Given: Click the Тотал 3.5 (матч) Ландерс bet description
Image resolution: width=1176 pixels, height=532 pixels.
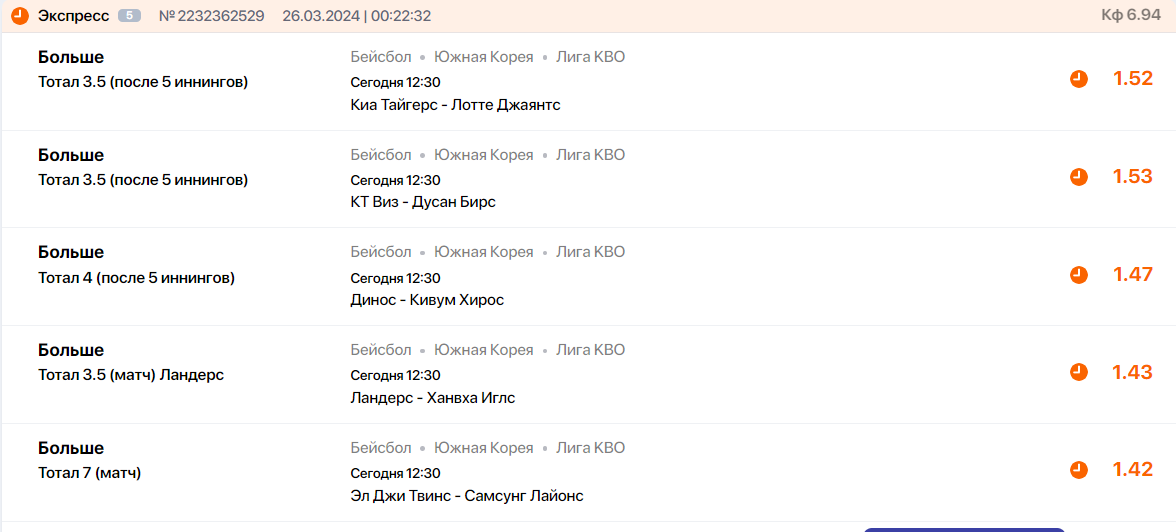Looking at the screenshot, I should point(131,375).
